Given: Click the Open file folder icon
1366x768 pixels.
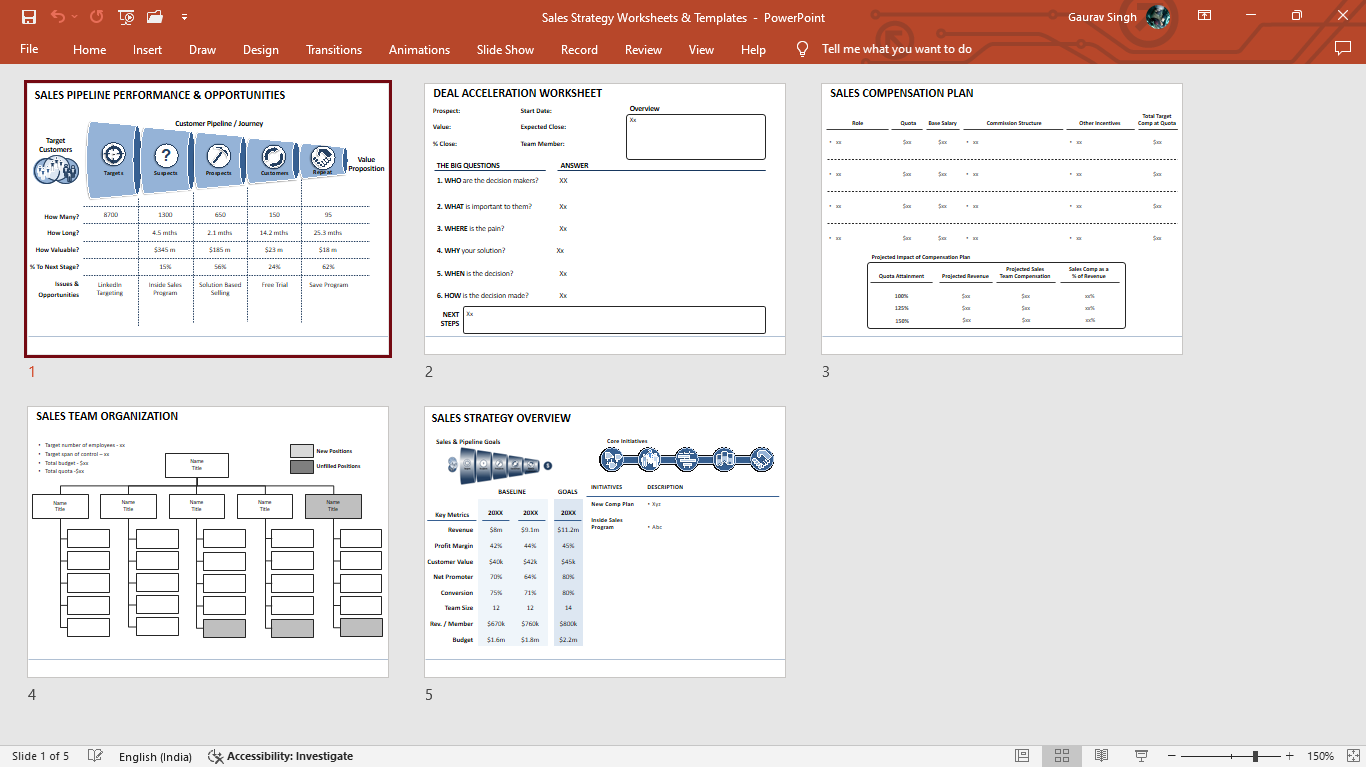Looking at the screenshot, I should click(x=155, y=17).
